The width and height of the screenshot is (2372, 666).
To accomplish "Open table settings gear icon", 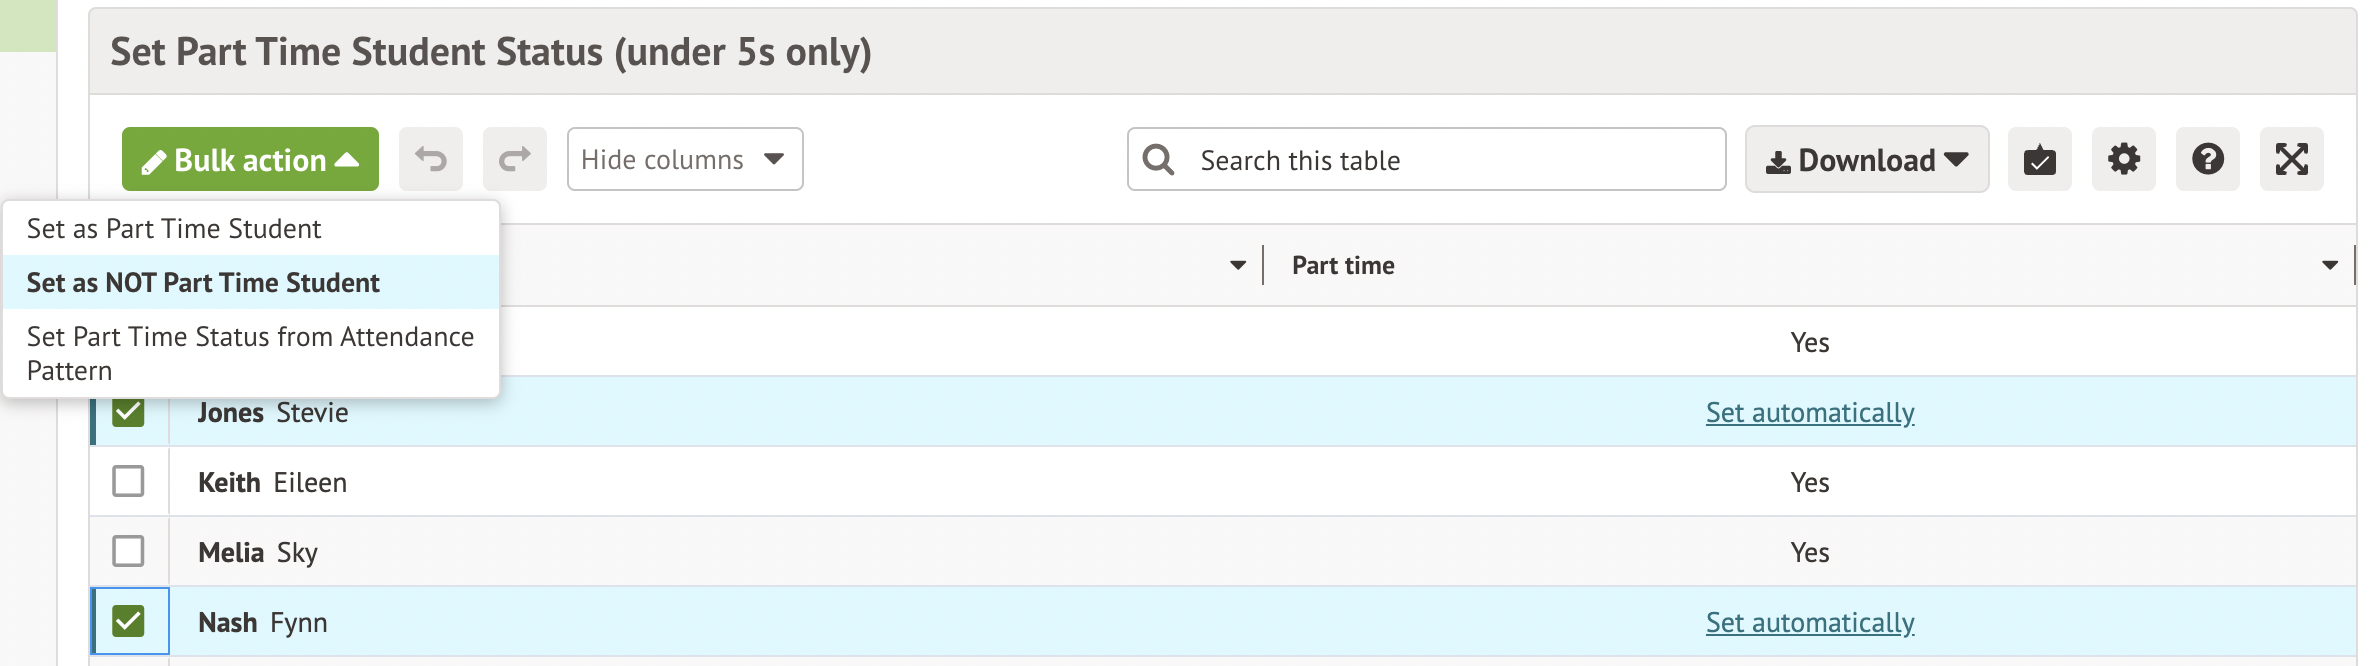I will point(2124,159).
